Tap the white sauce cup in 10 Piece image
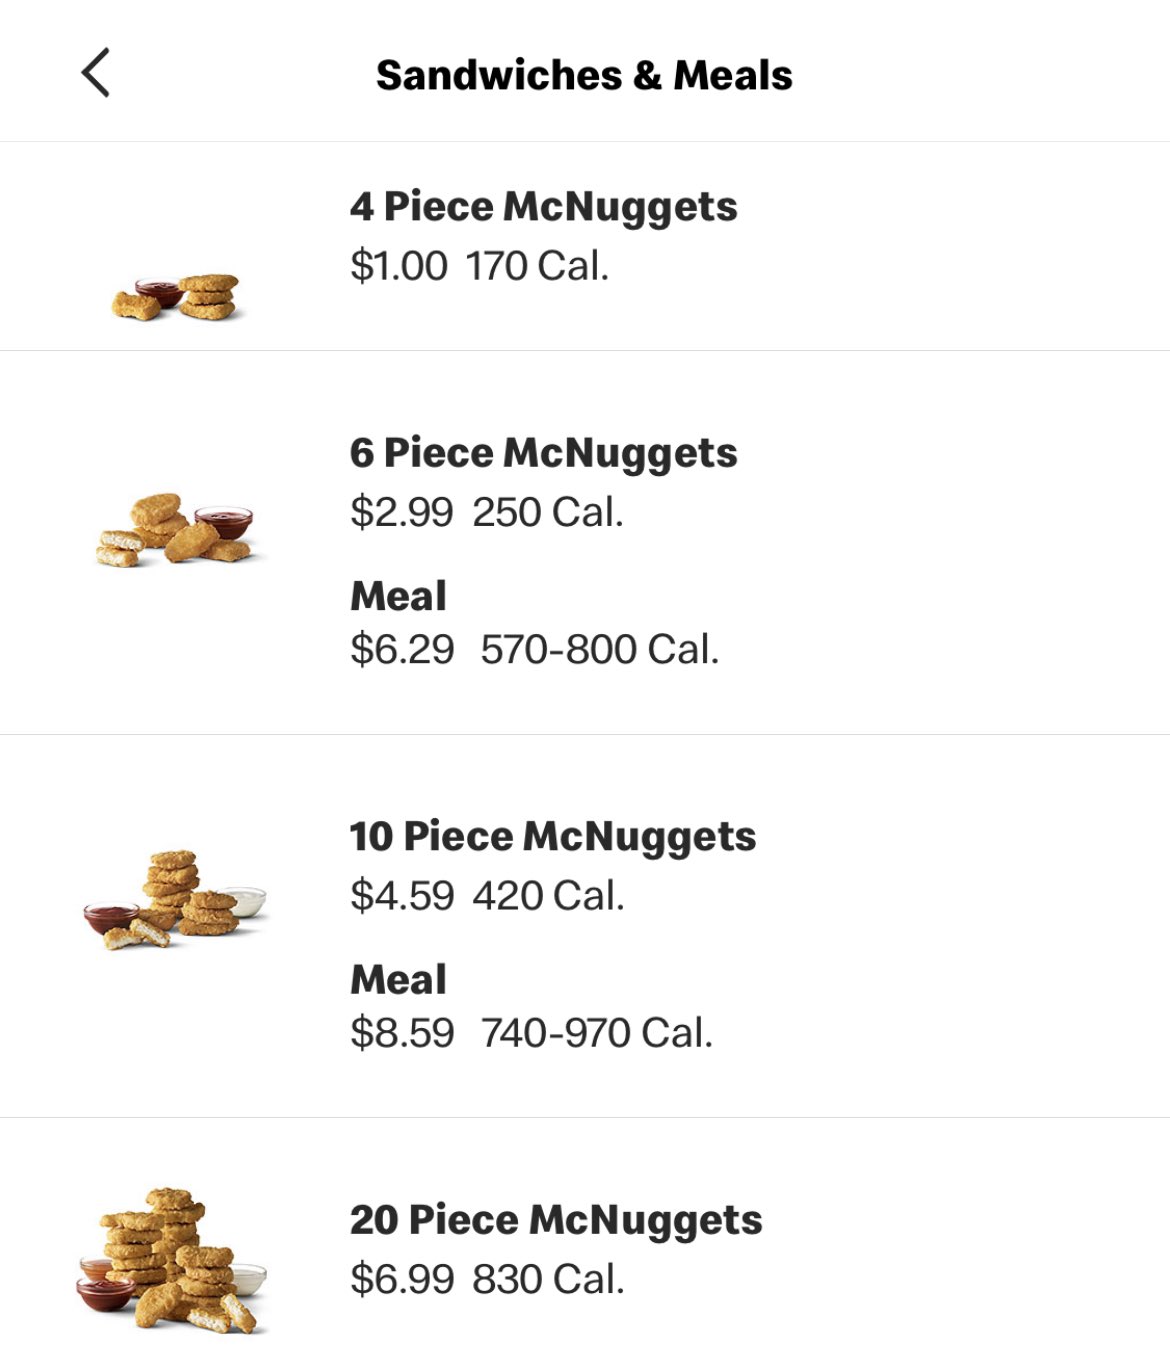Screen dimensions: 1170x1349 244,900
